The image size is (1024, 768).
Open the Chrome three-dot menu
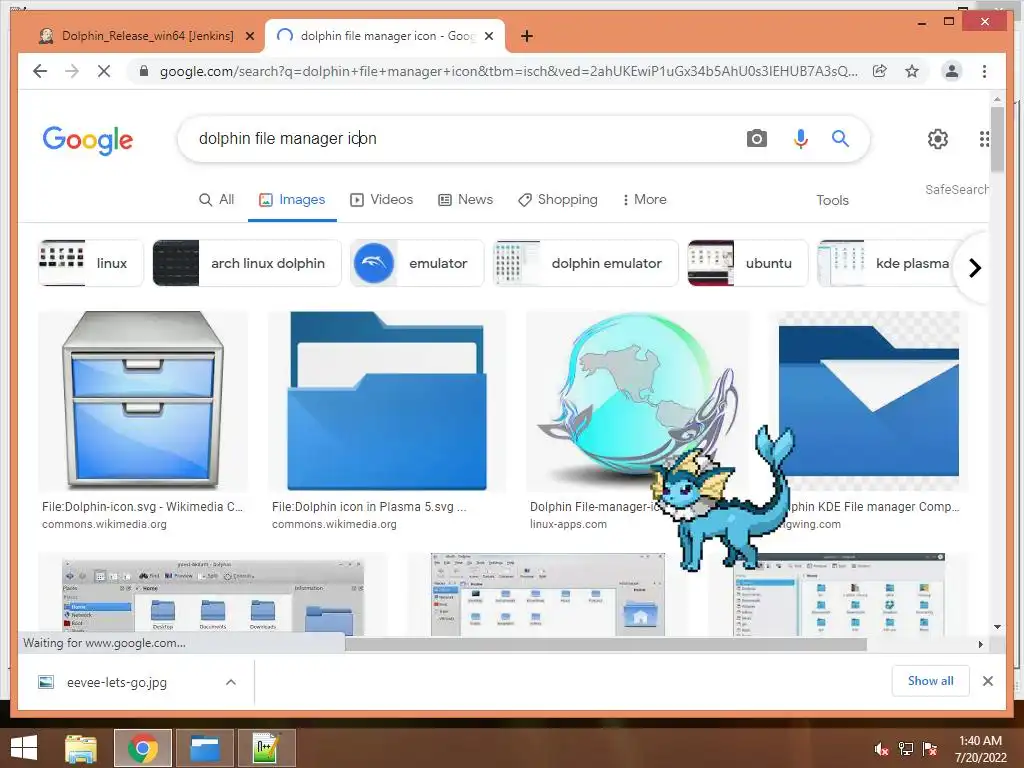[x=984, y=71]
